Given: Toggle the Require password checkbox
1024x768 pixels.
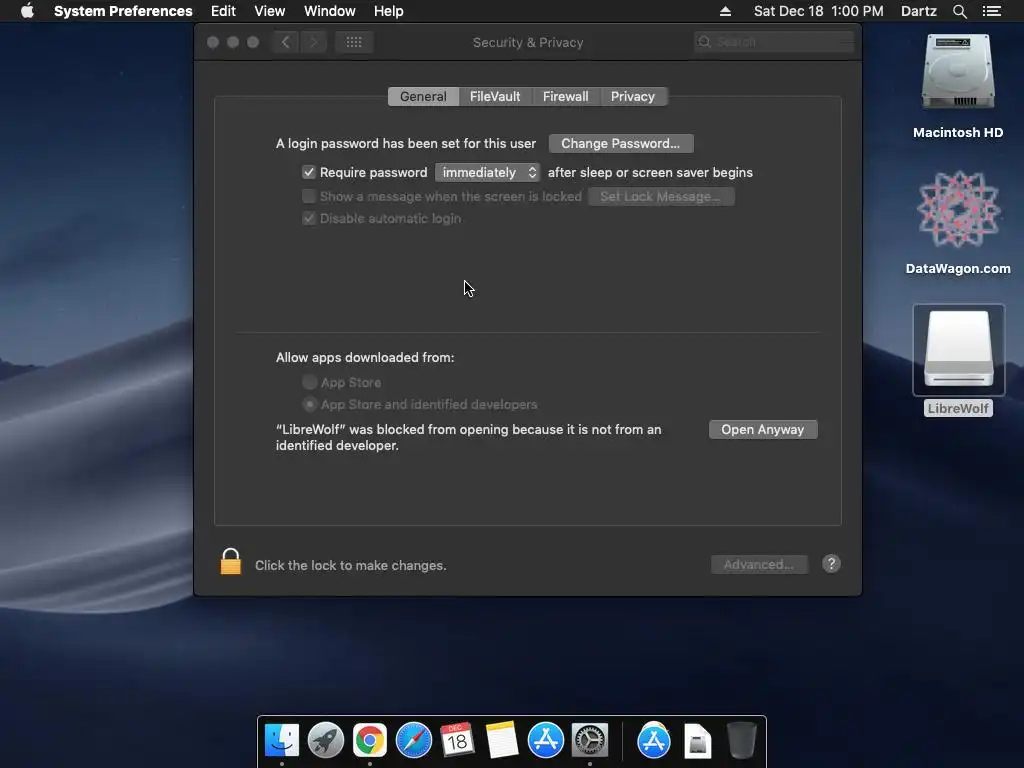Looking at the screenshot, I should click(309, 172).
